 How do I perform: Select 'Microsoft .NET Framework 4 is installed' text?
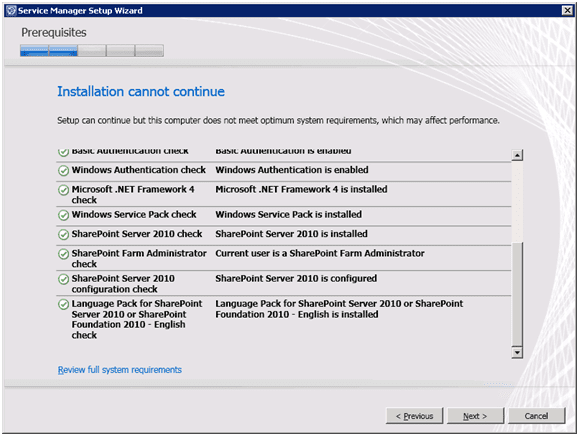click(x=301, y=189)
